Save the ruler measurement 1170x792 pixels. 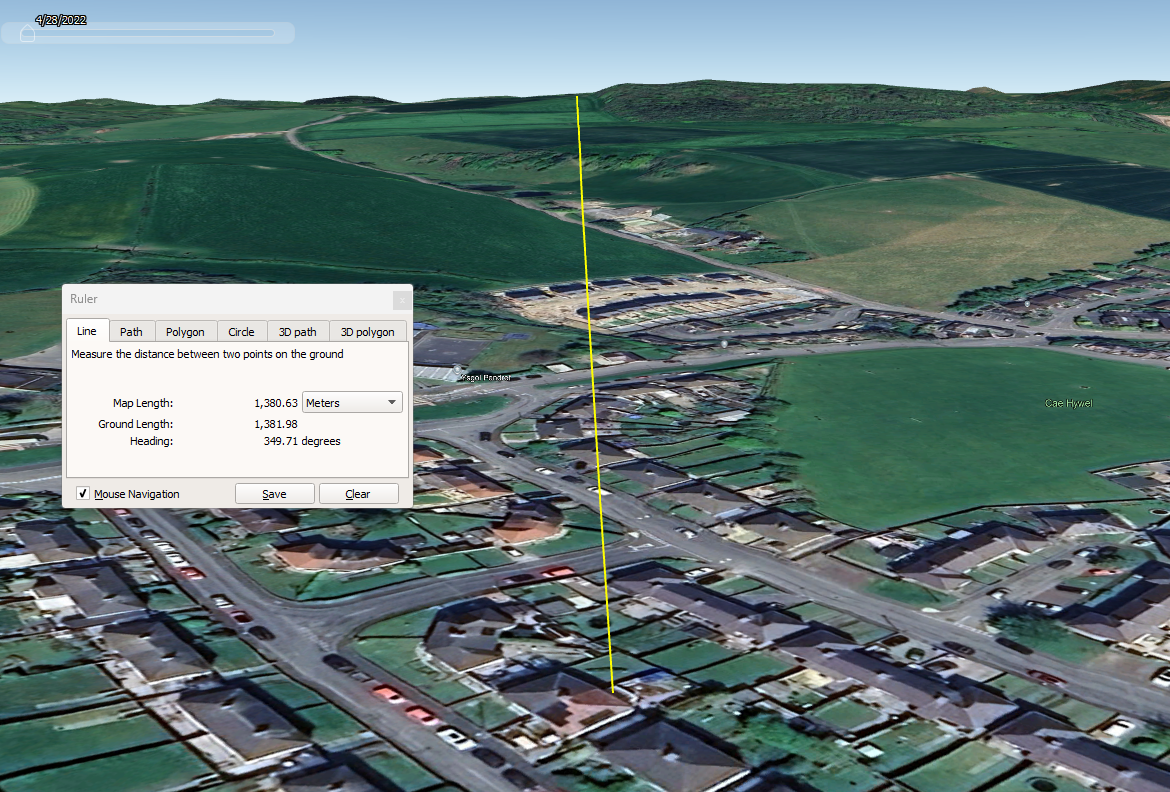pyautogui.click(x=274, y=494)
